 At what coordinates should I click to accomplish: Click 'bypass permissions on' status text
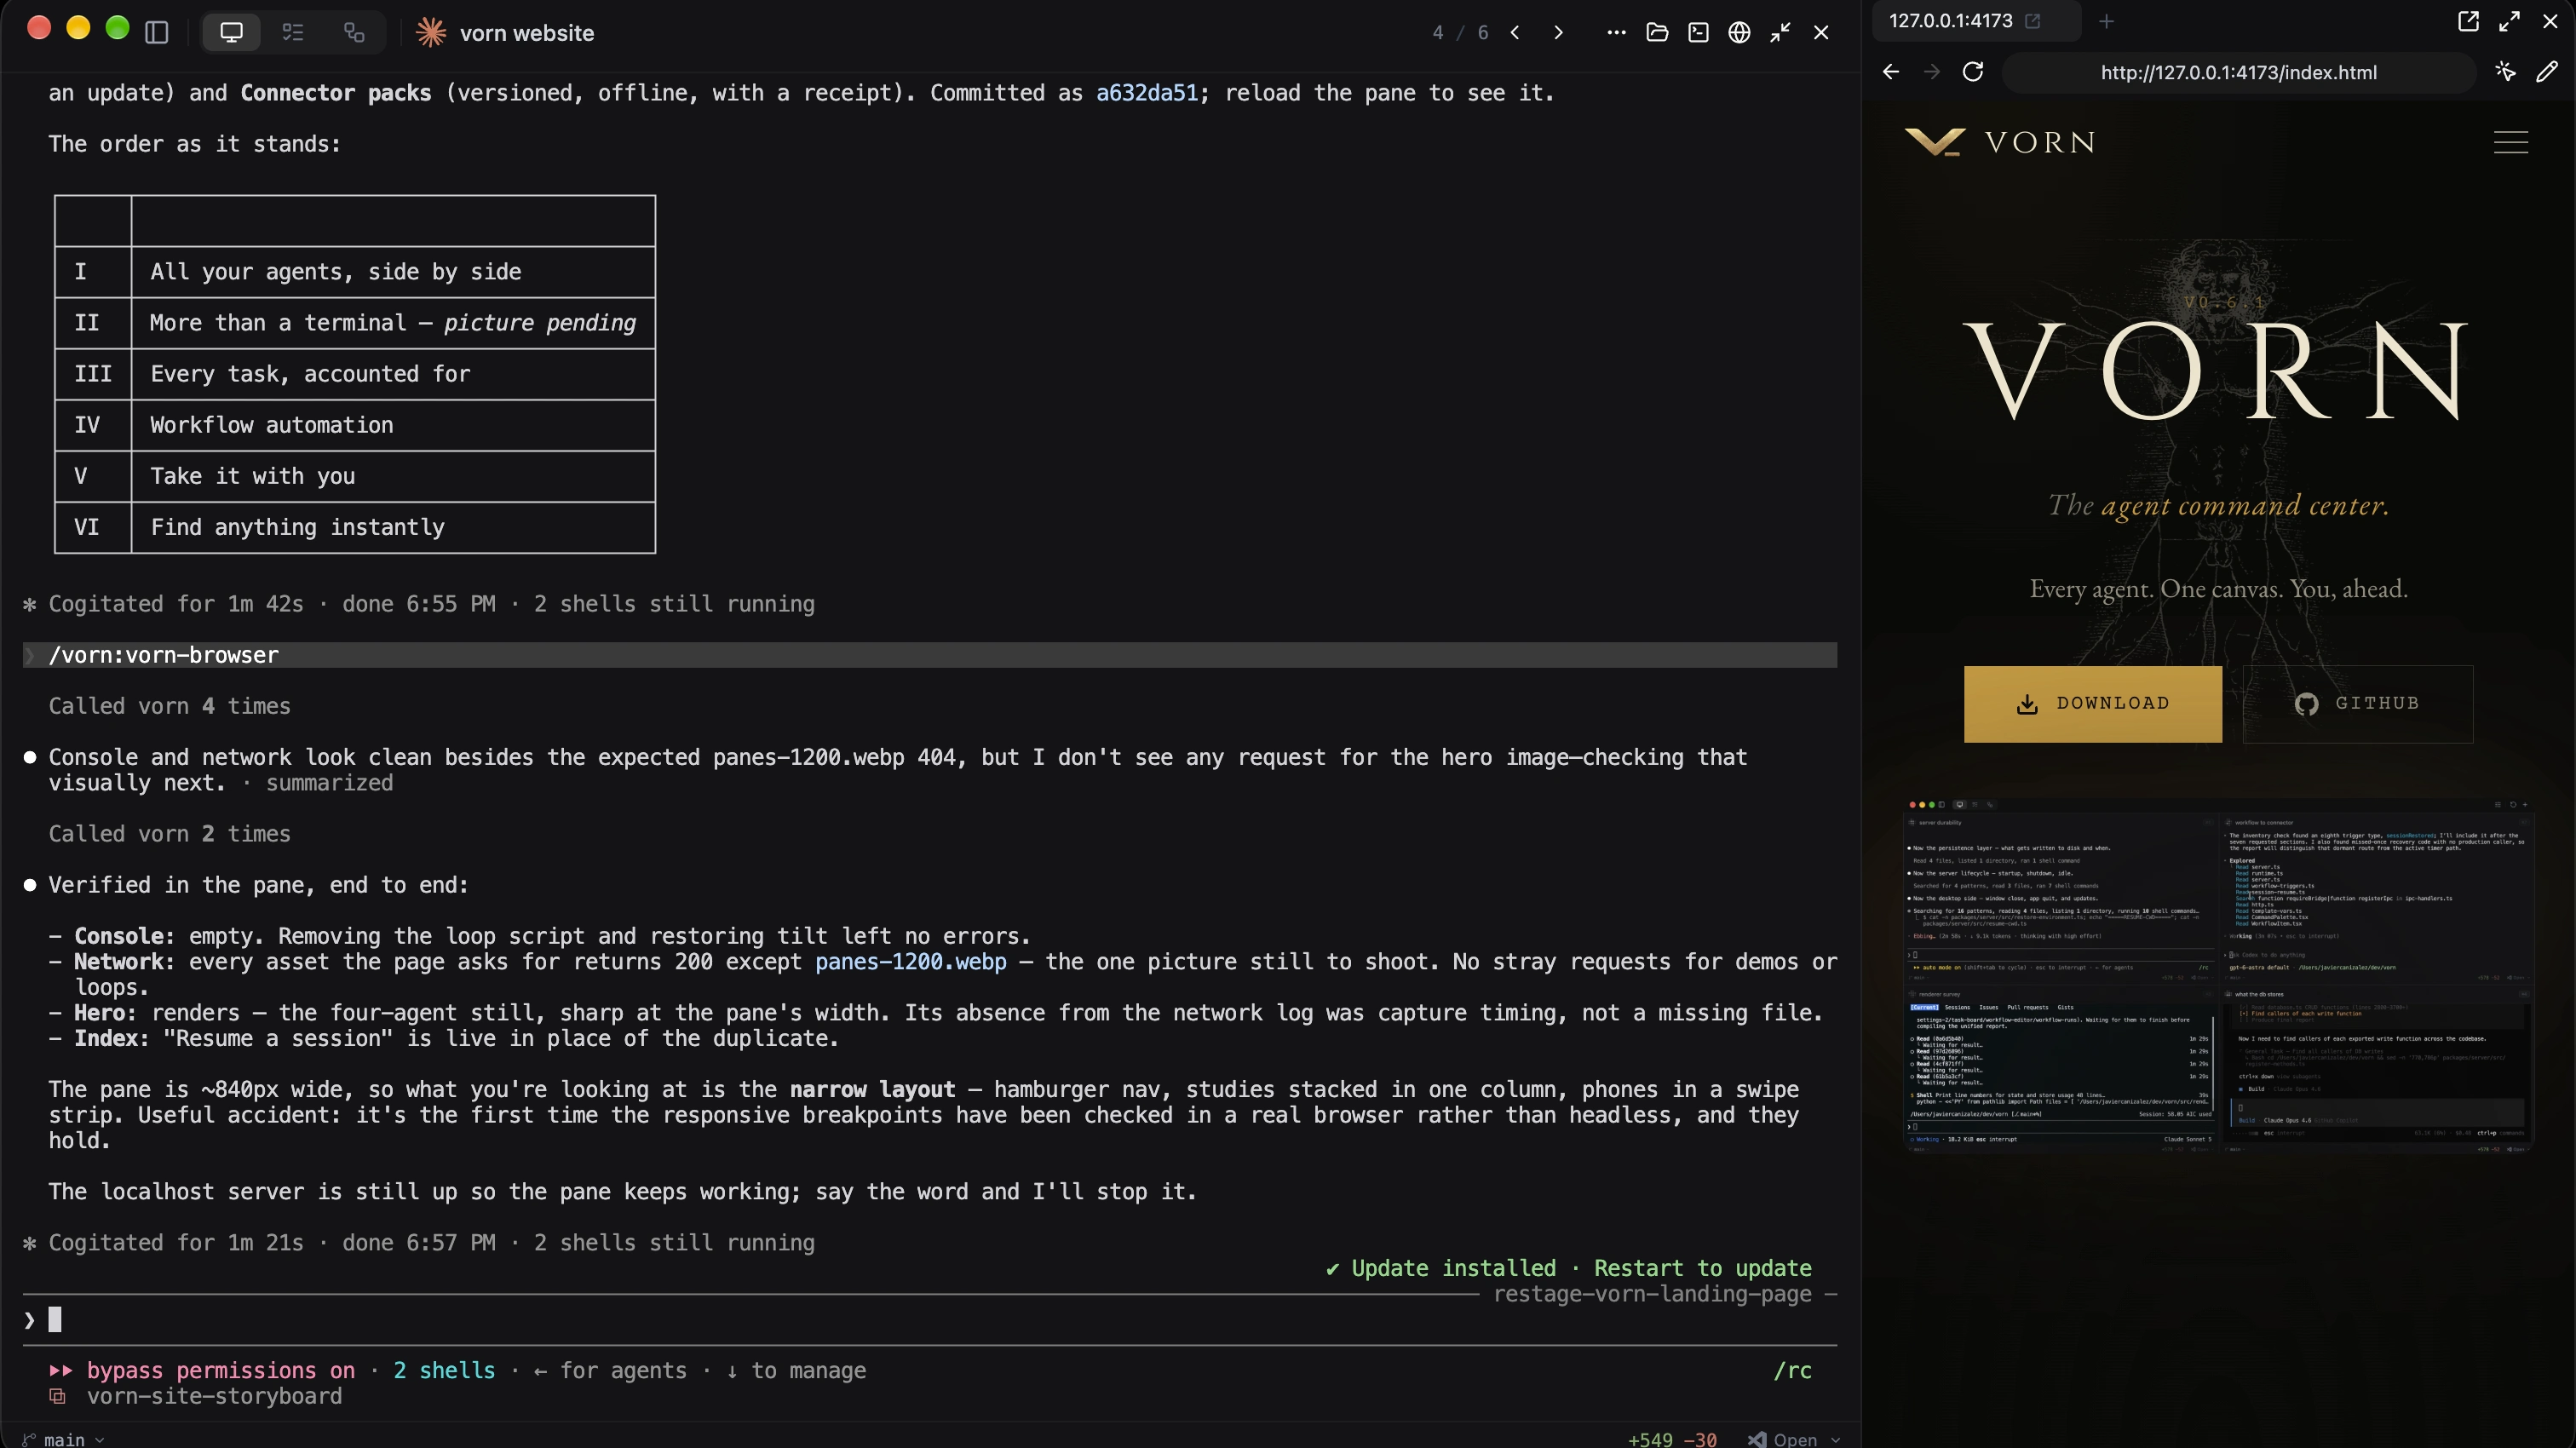[x=220, y=1371]
